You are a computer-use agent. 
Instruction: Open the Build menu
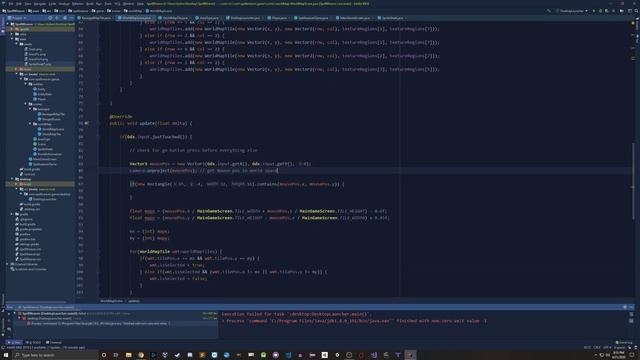click(x=89, y=4)
